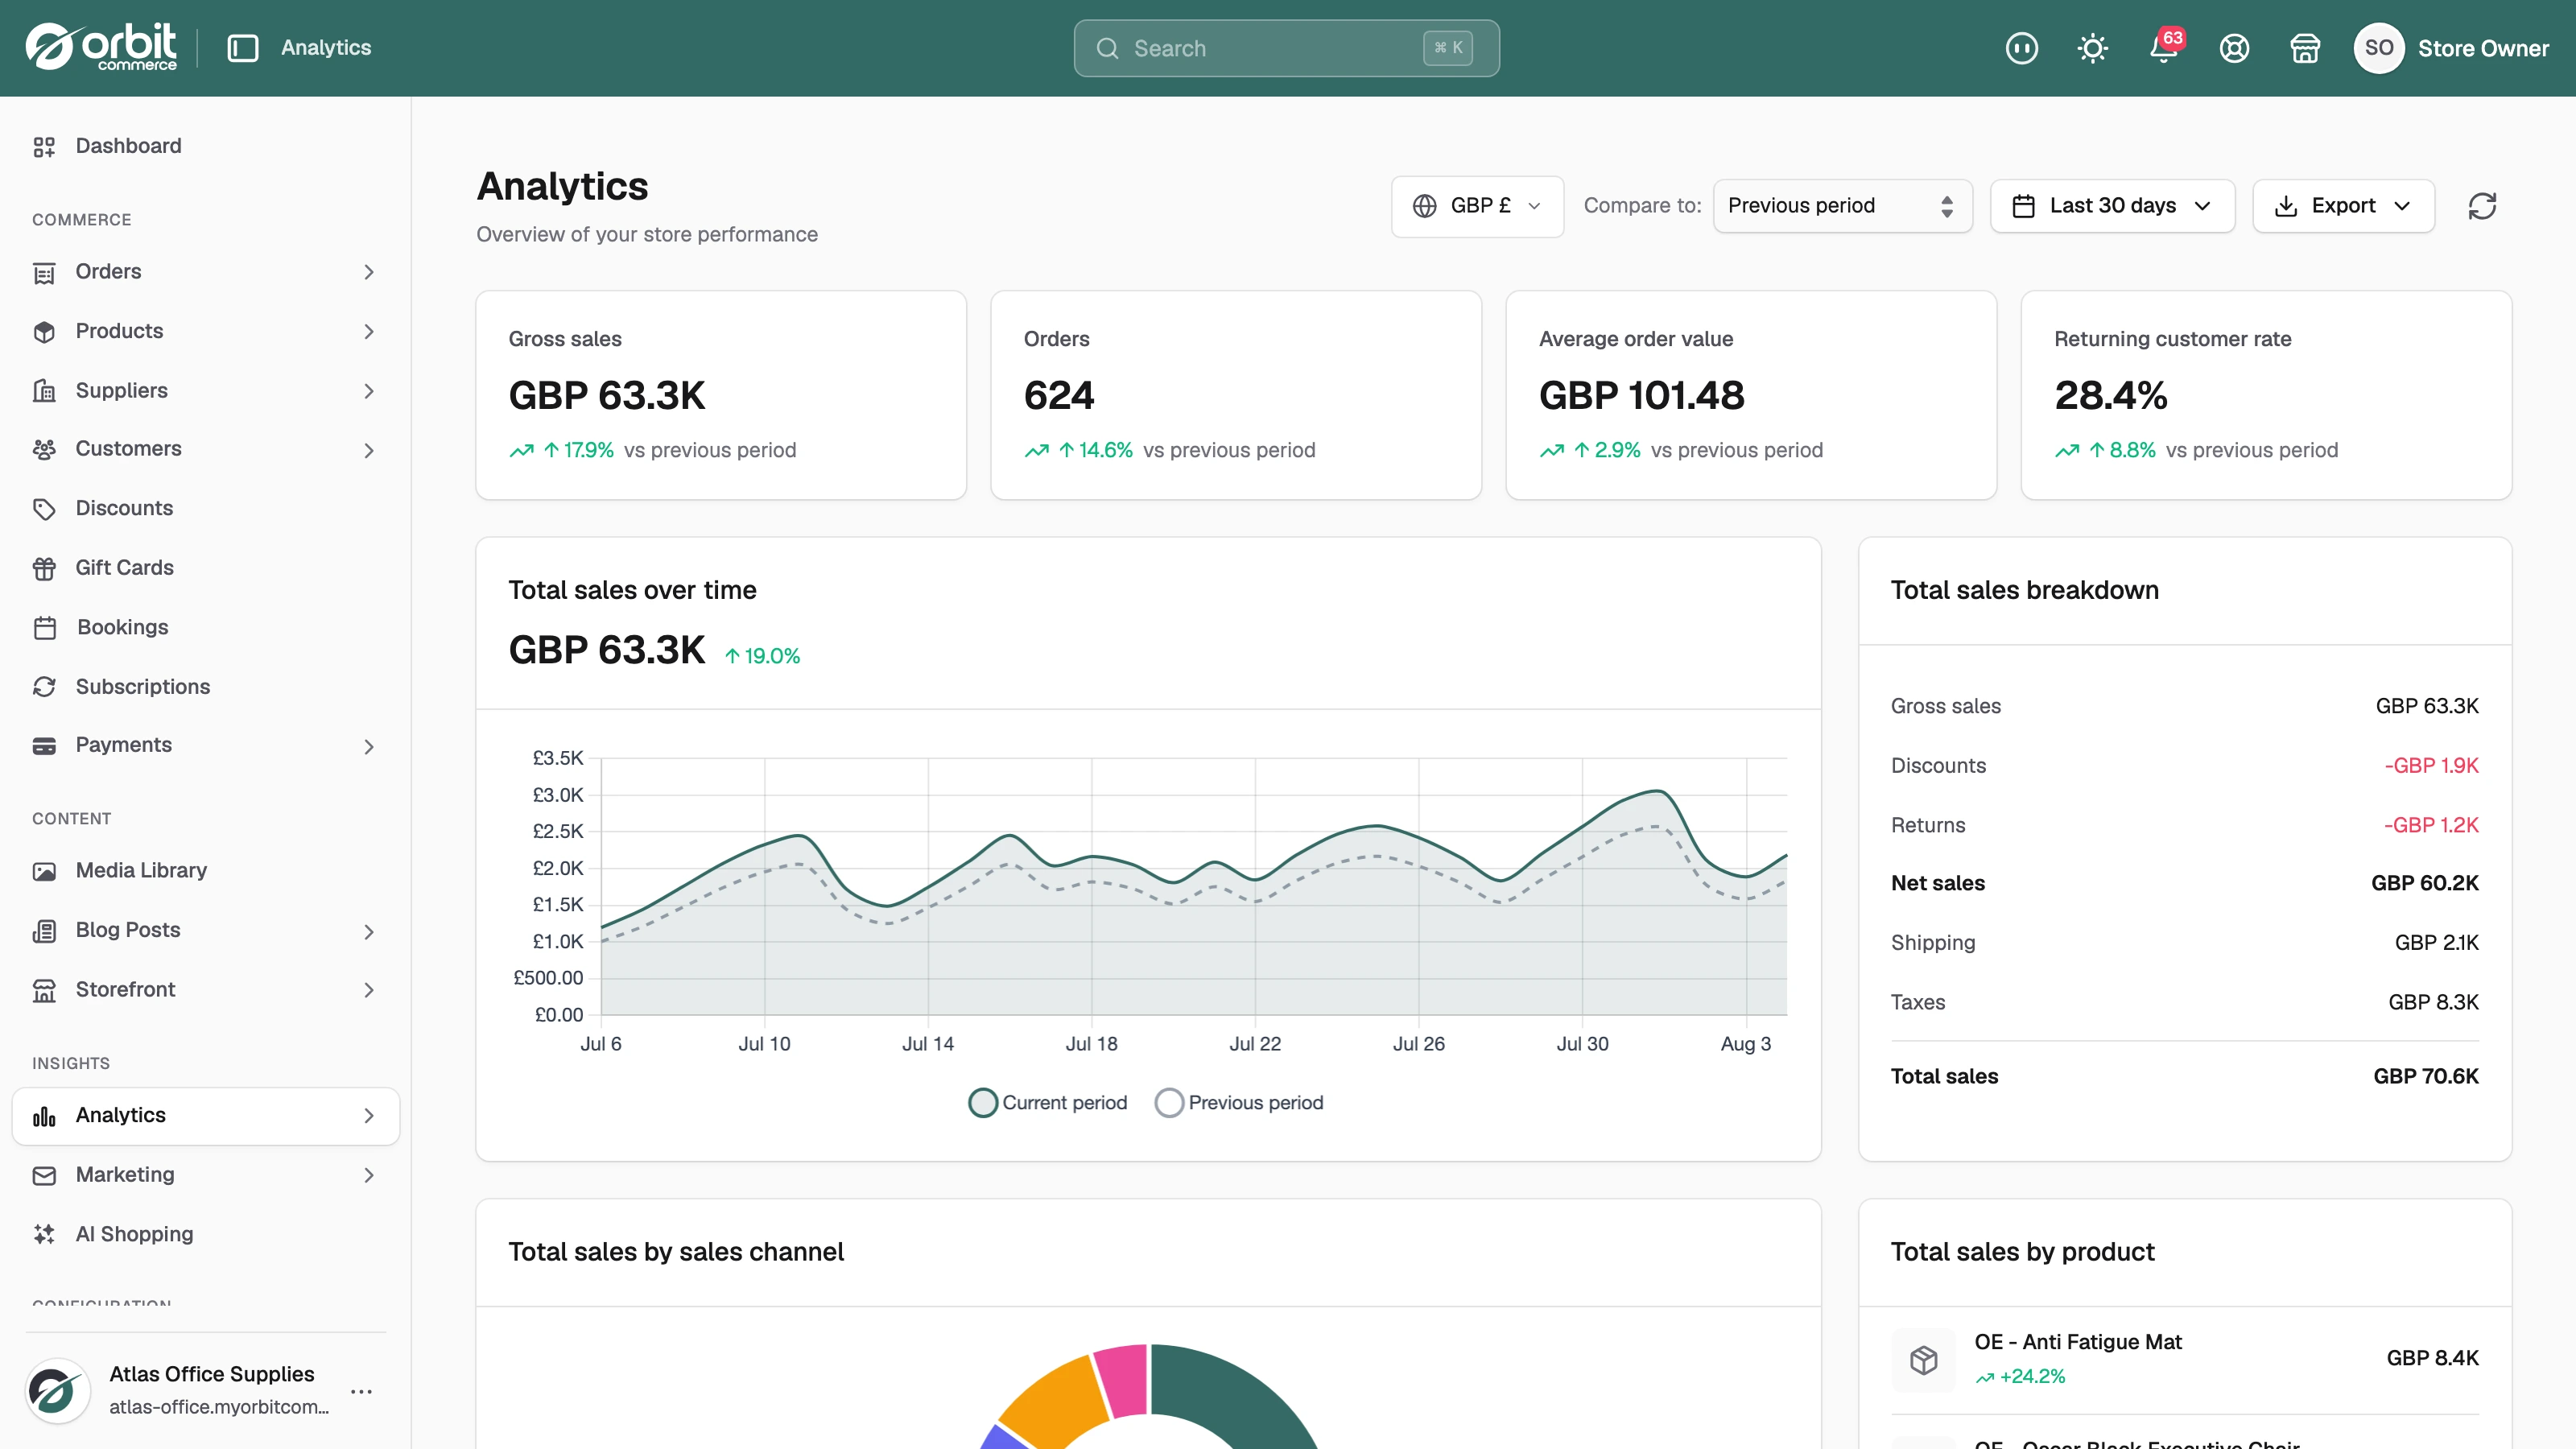Click the AI Shopping sparkle icon
The image size is (2576, 1449).
[44, 1235]
